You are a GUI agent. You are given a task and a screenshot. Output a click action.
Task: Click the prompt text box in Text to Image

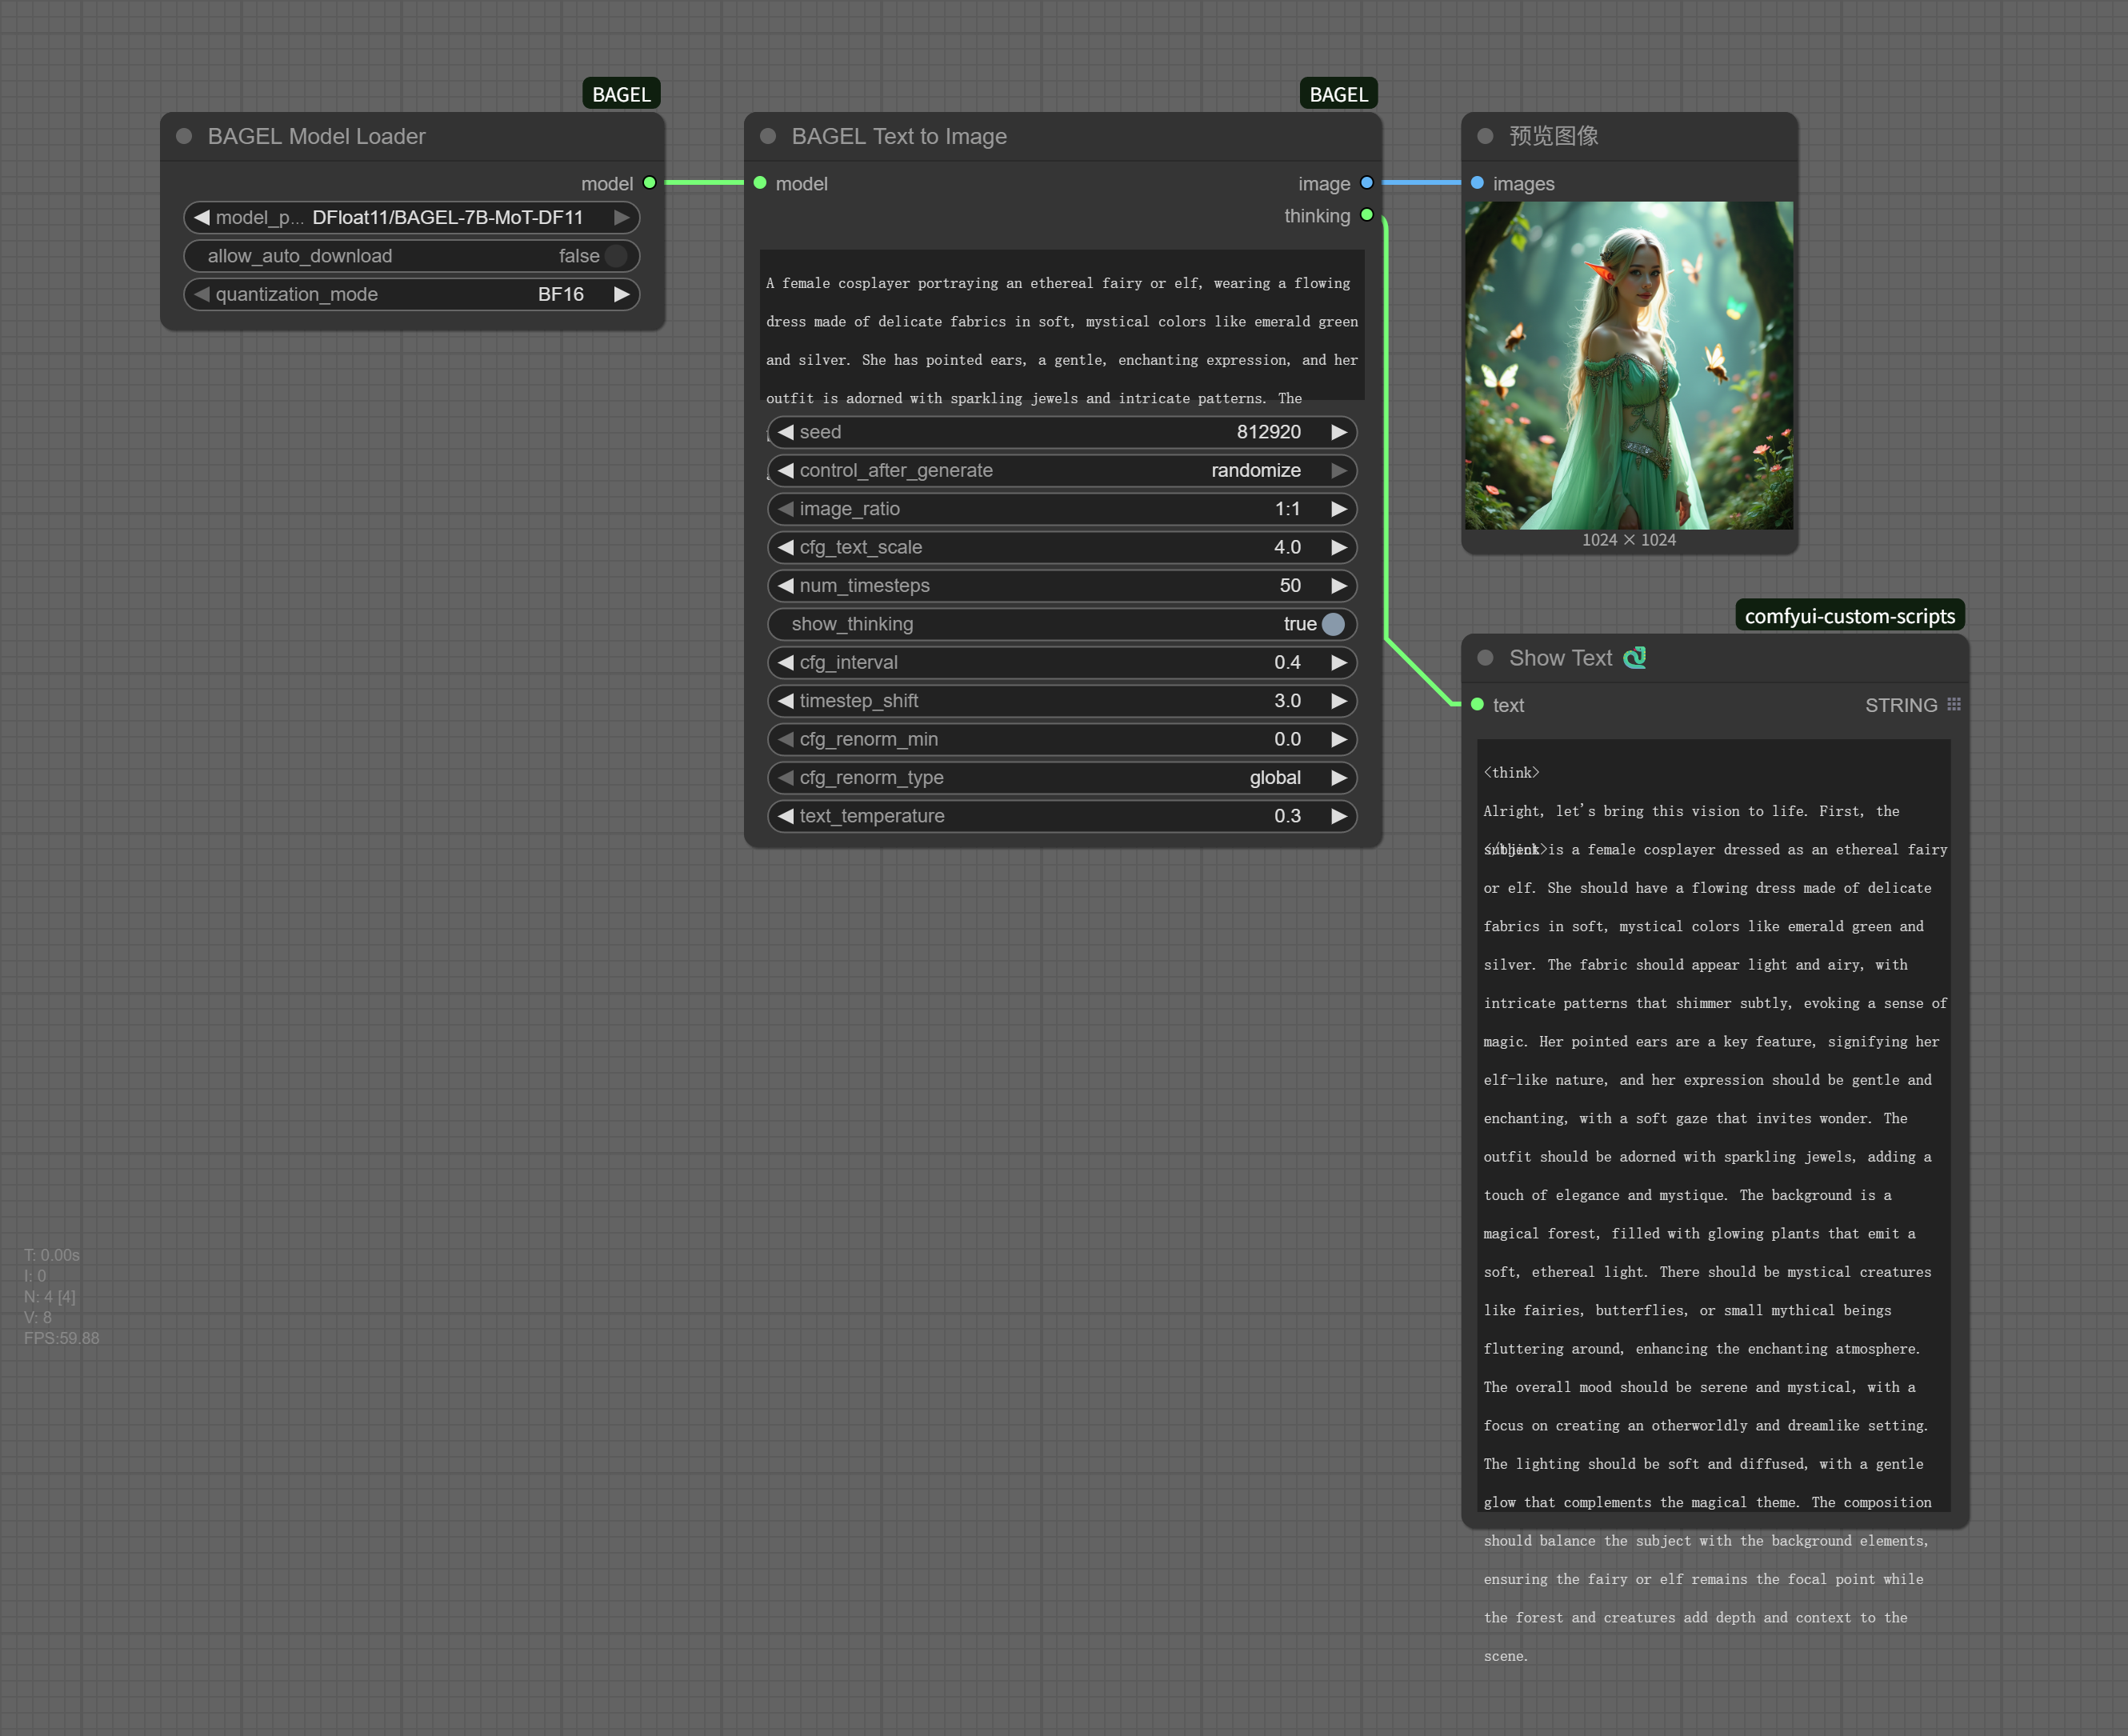click(x=1062, y=325)
